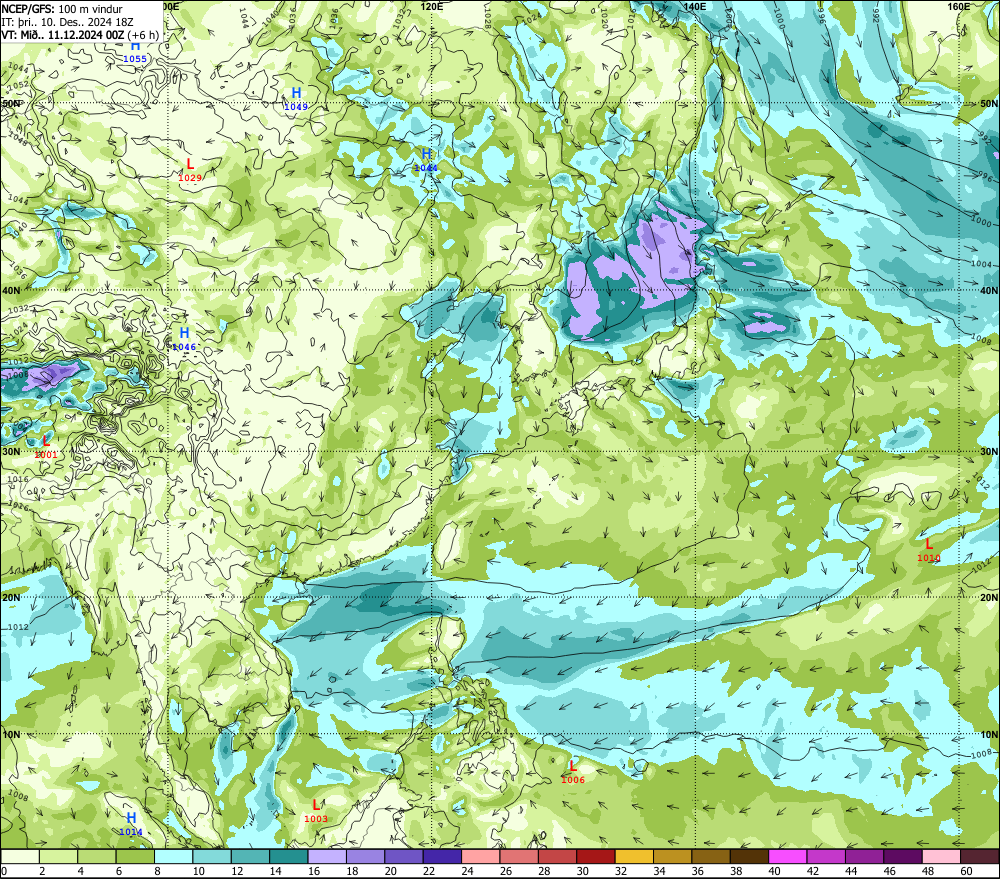This screenshot has height=879, width=1000.
Task: Click the 6–8 green legend swatch
Action: pos(135,856)
